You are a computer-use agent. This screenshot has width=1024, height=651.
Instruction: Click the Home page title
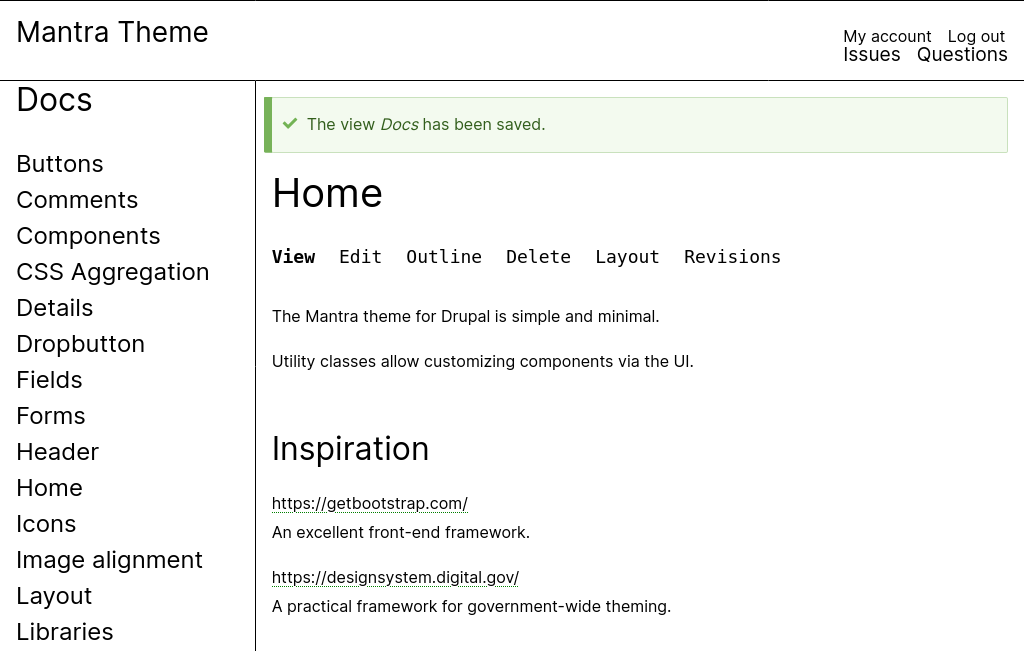(x=327, y=193)
